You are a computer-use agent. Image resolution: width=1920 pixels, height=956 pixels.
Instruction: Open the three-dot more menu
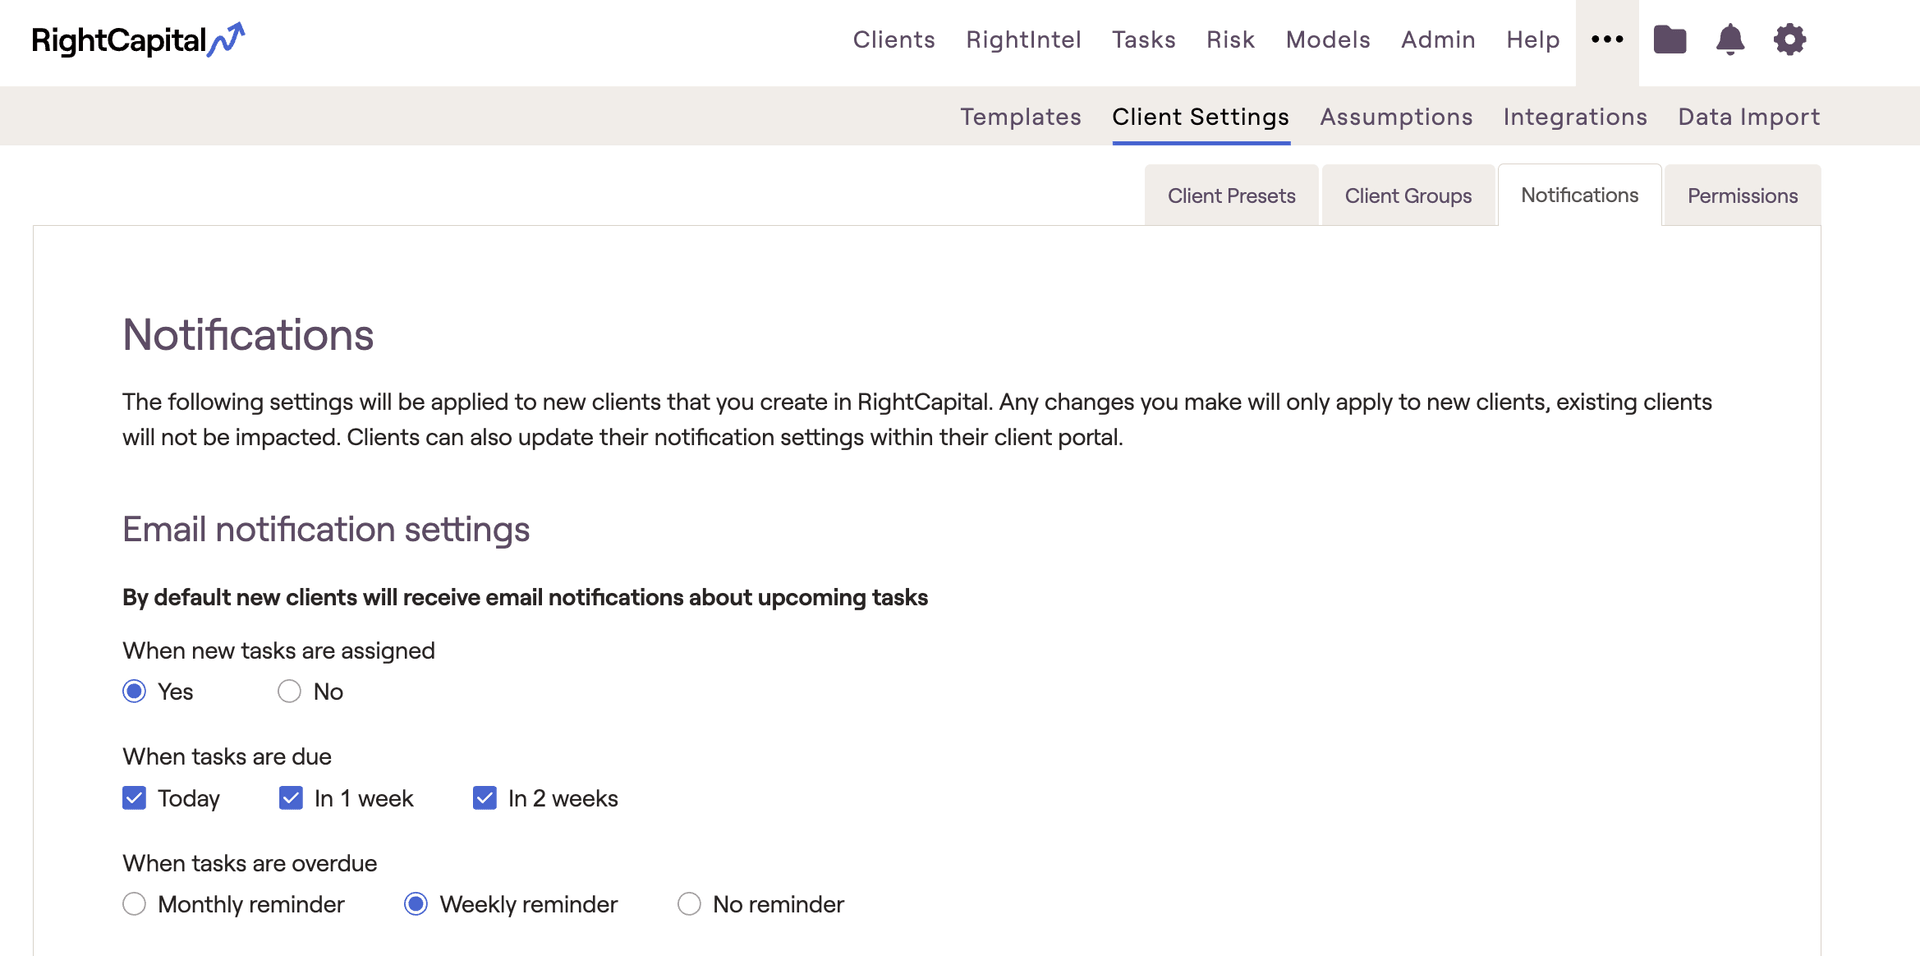(x=1607, y=40)
